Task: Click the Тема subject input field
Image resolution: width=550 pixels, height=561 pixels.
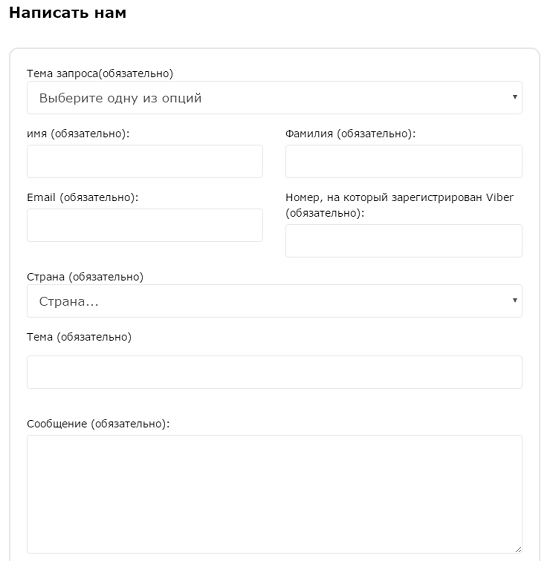Action: tap(274, 372)
